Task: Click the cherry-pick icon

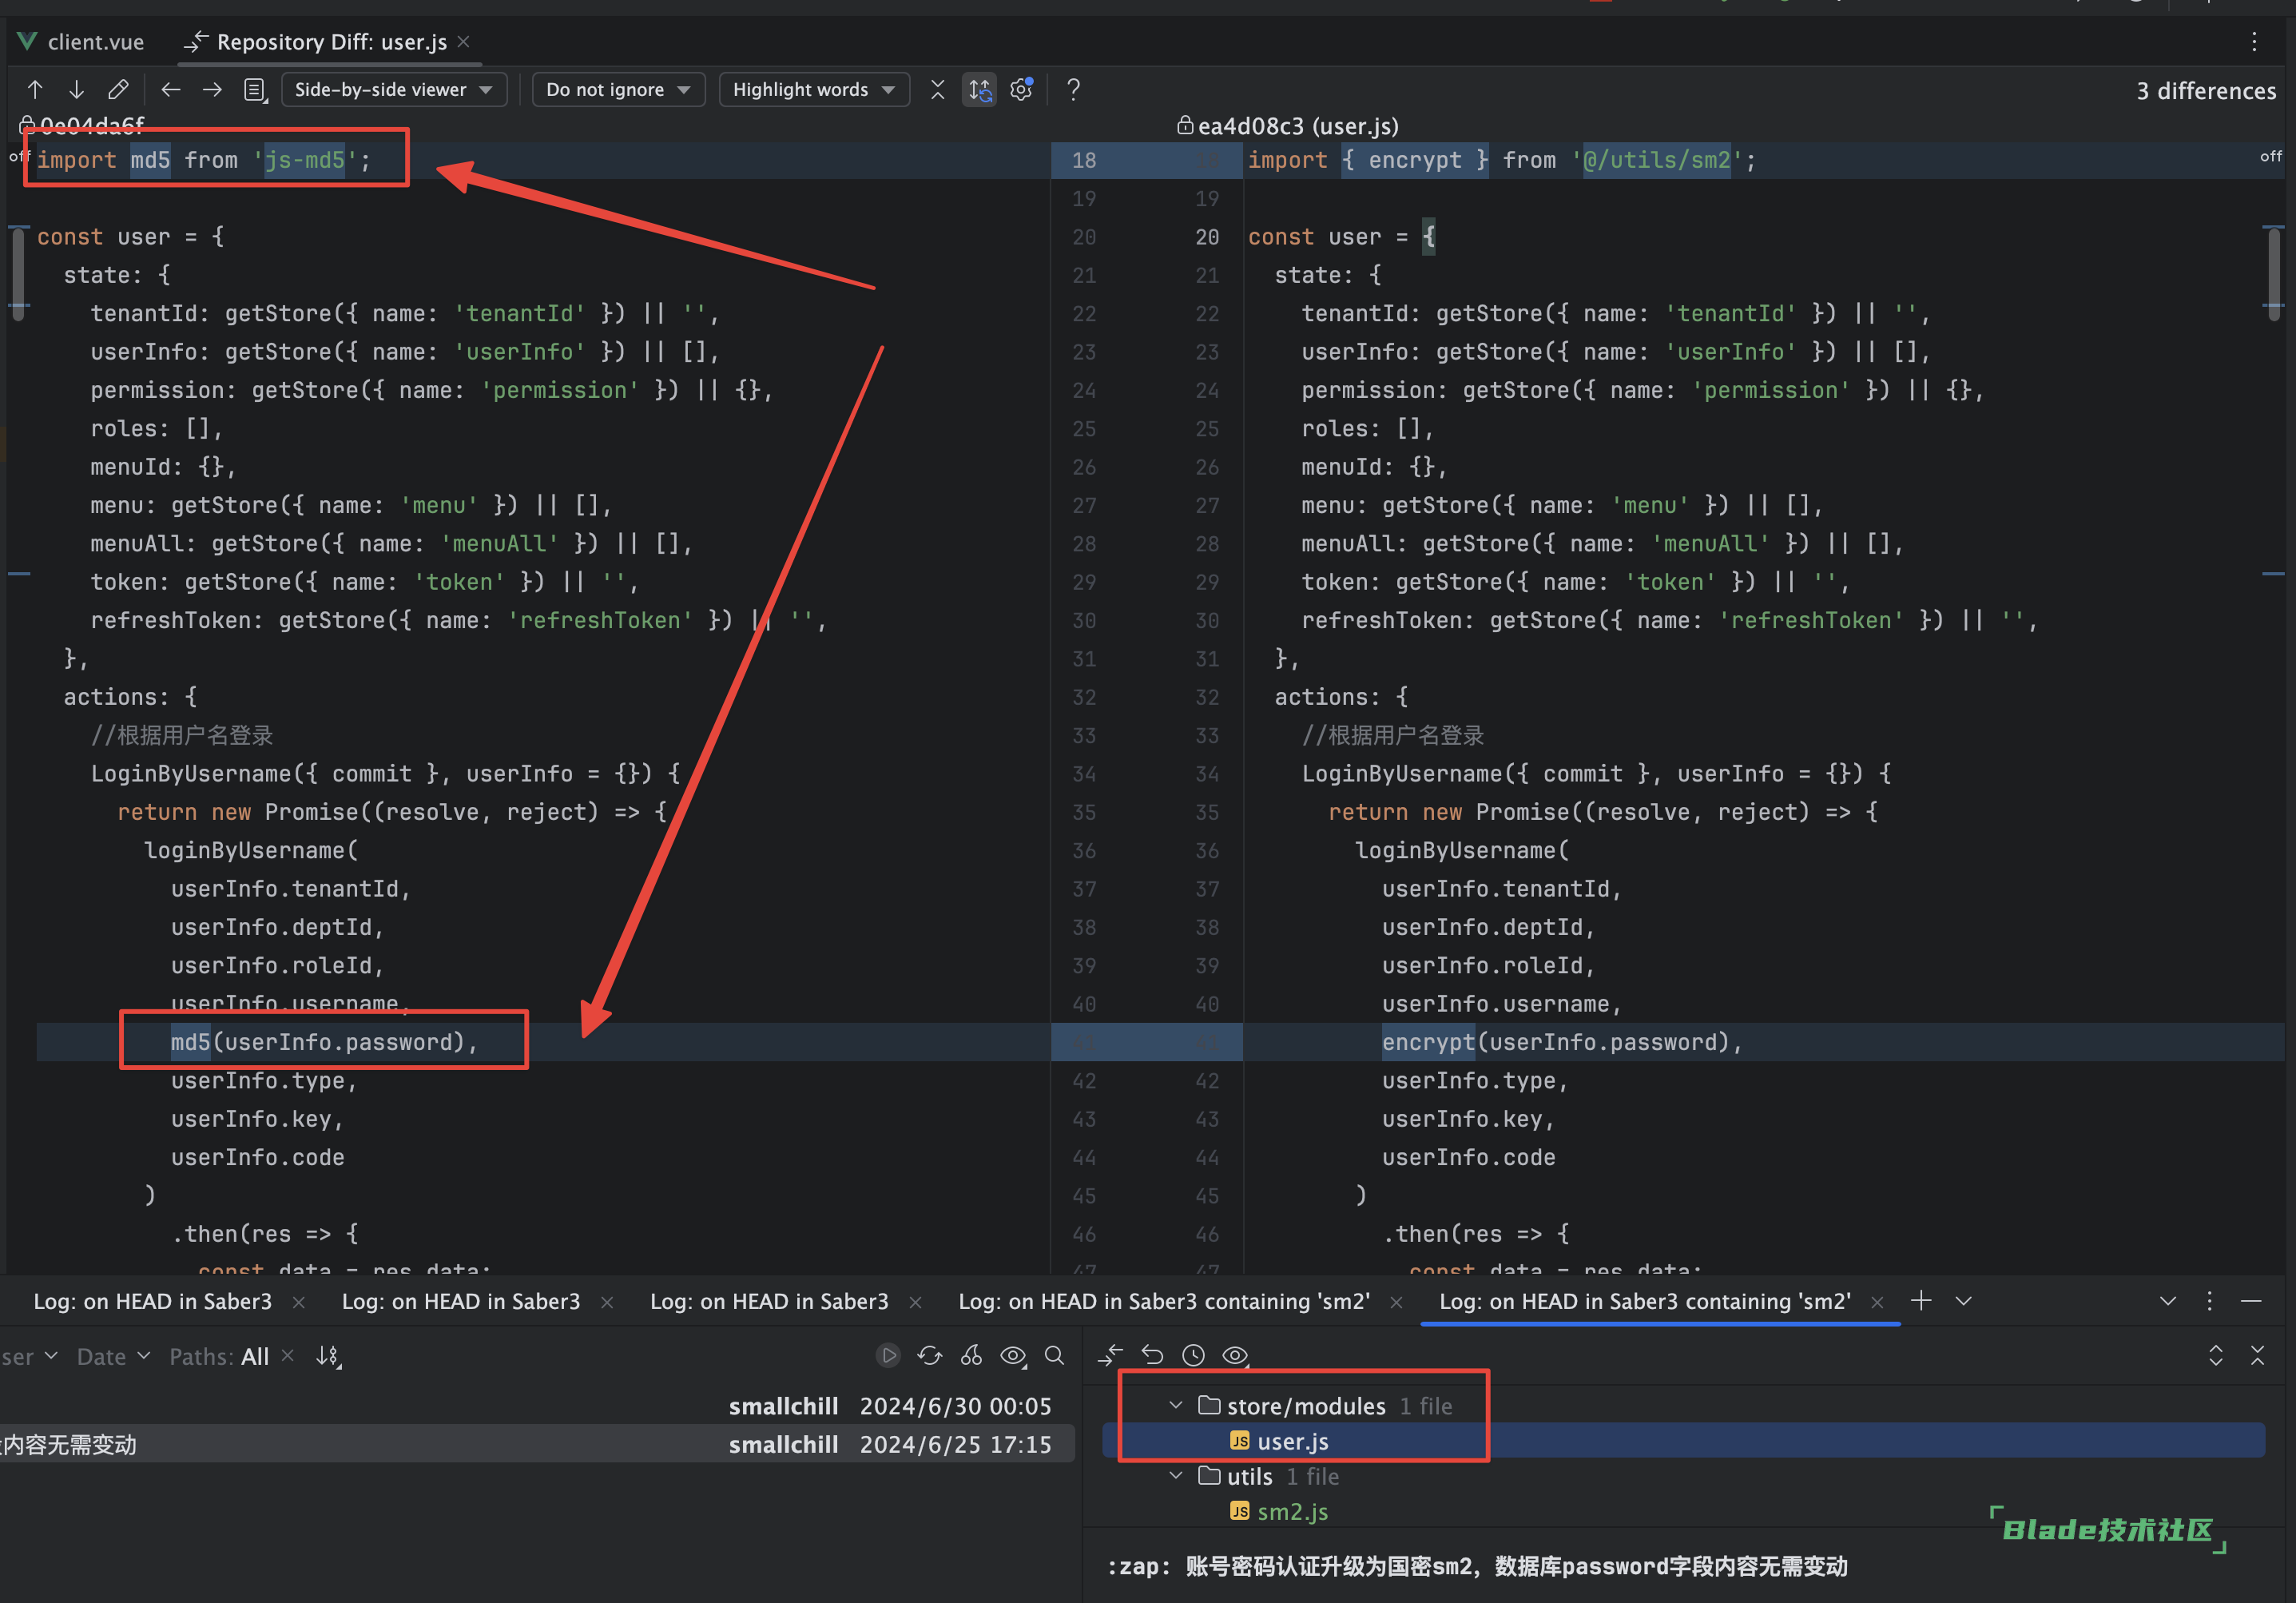Action: (x=971, y=1355)
